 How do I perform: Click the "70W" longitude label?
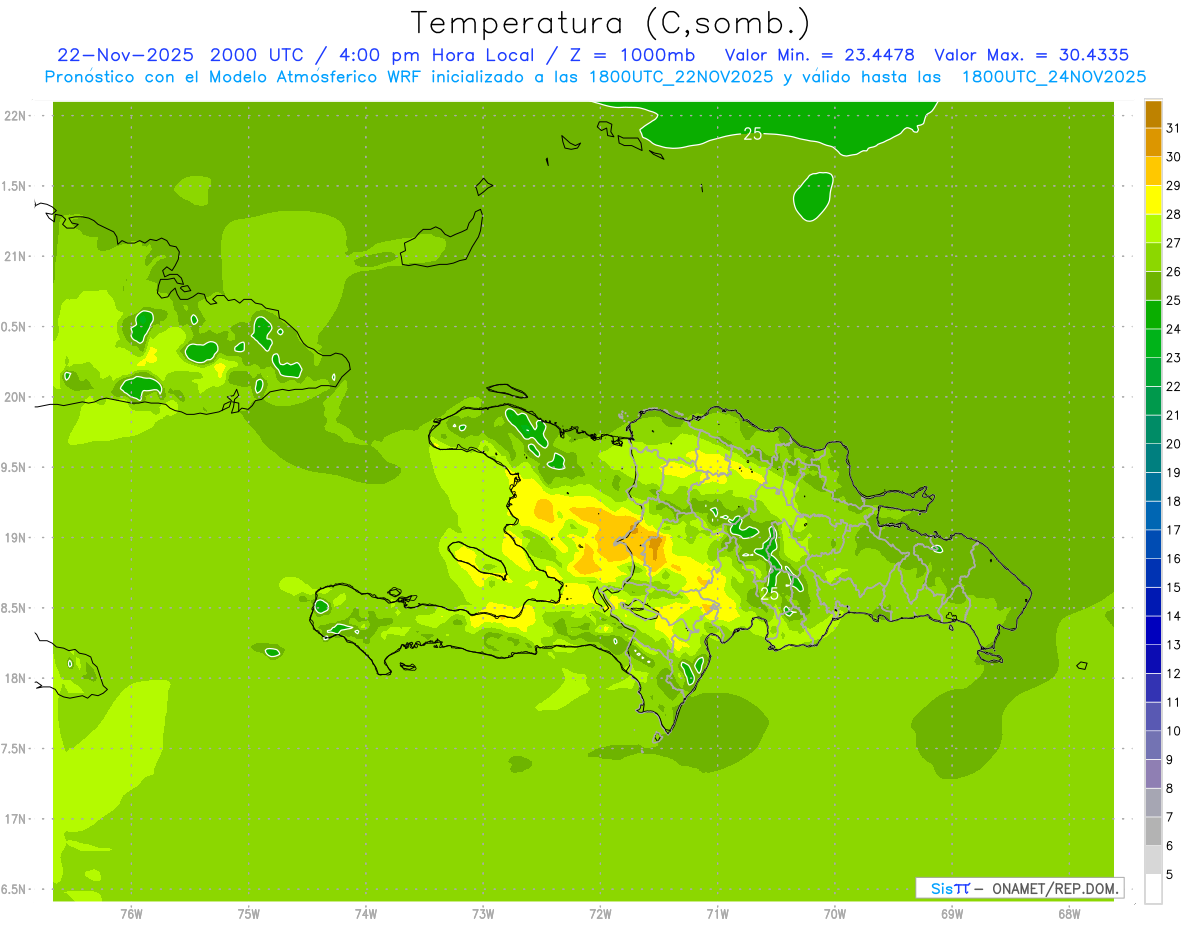[x=834, y=913]
